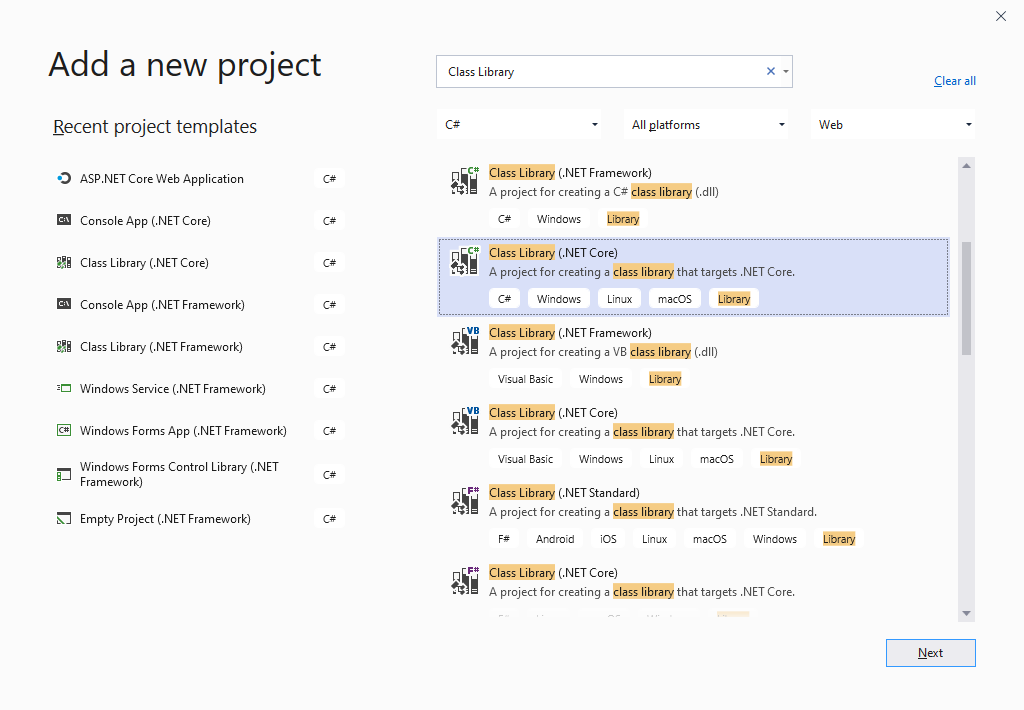Screen dimensions: 1024x710
Task: Click the VB Class Library (.NET Core) result icon
Action: [465, 421]
